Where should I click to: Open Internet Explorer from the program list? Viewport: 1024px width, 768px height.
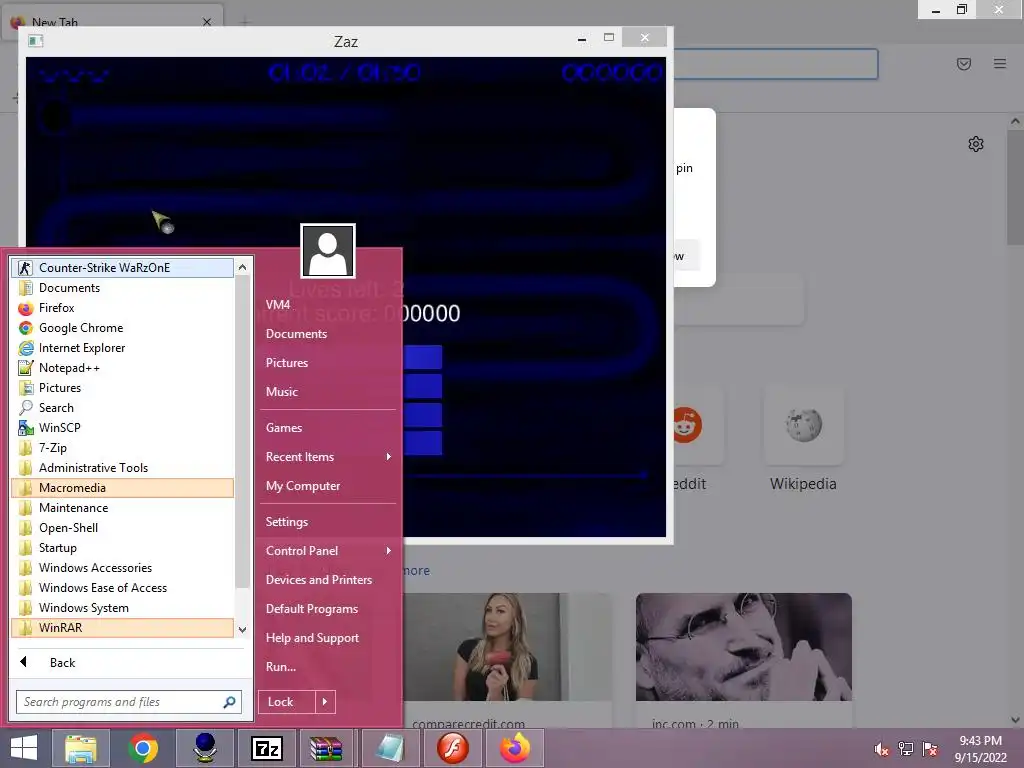pos(122,348)
